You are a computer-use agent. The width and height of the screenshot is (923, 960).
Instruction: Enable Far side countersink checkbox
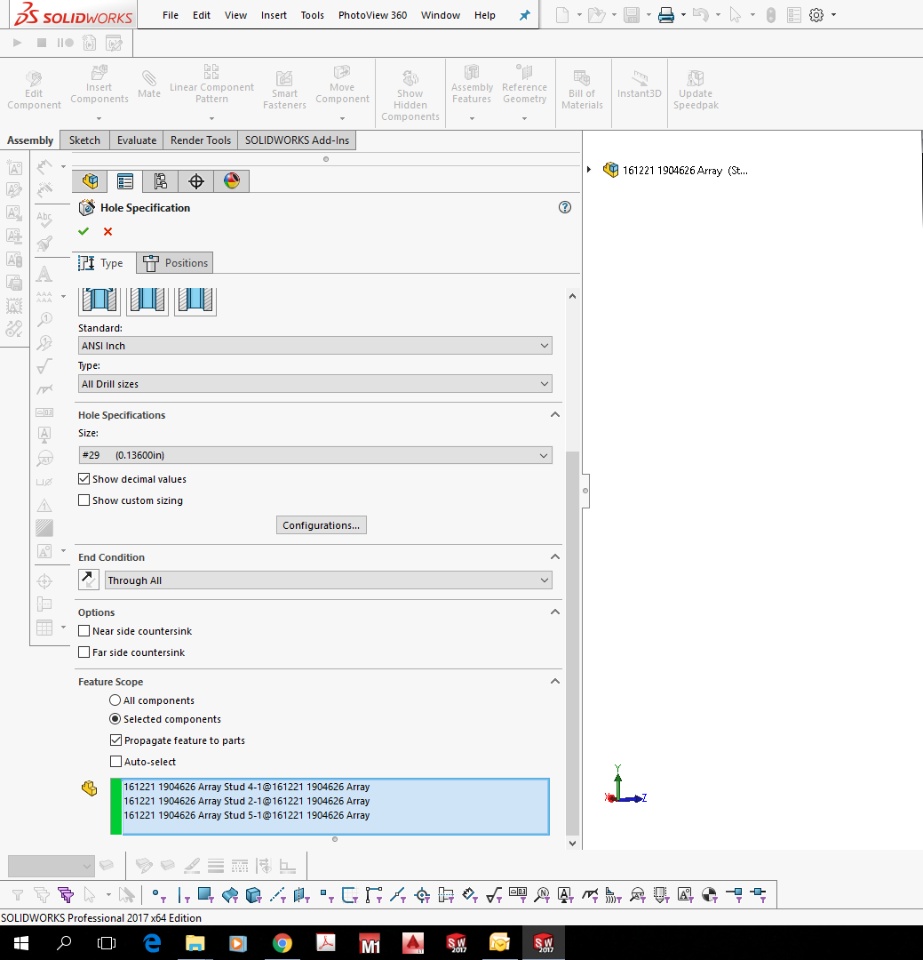click(x=84, y=652)
